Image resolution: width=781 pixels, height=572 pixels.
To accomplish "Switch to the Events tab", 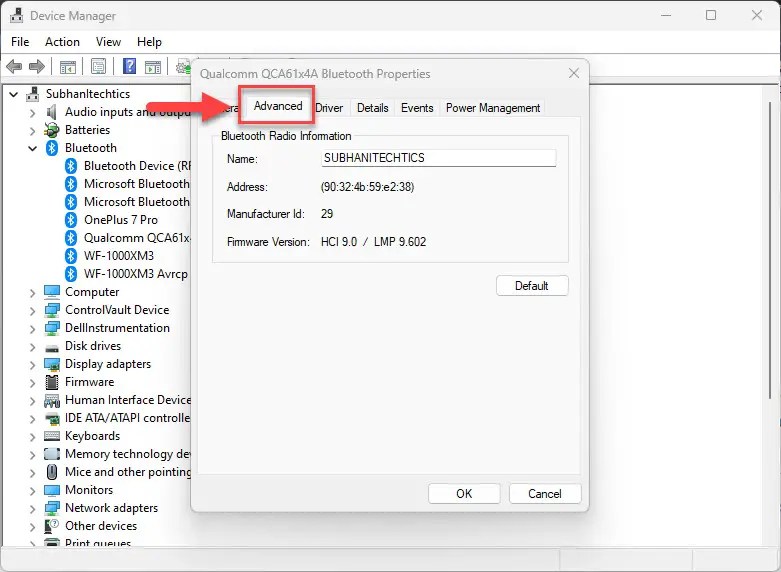I will point(417,108).
